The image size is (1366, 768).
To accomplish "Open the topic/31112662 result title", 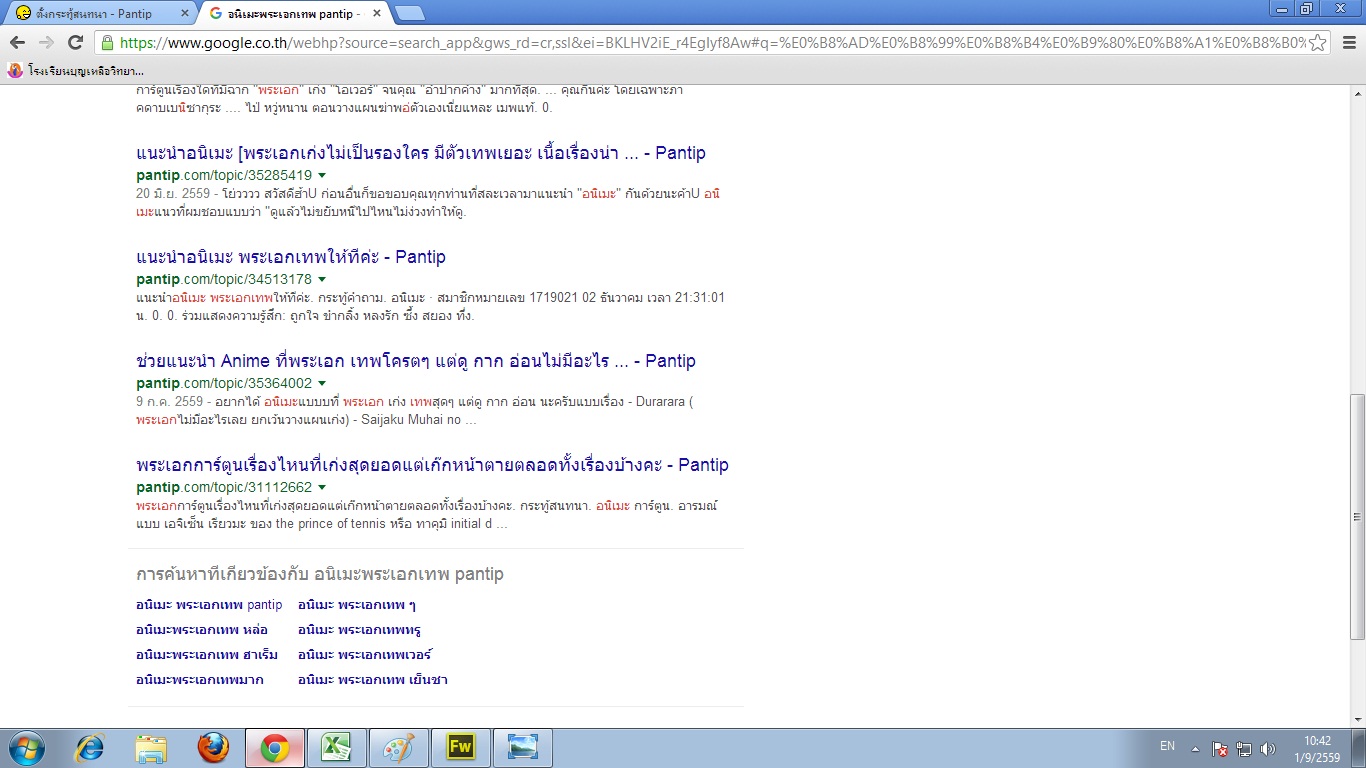I will [432, 465].
